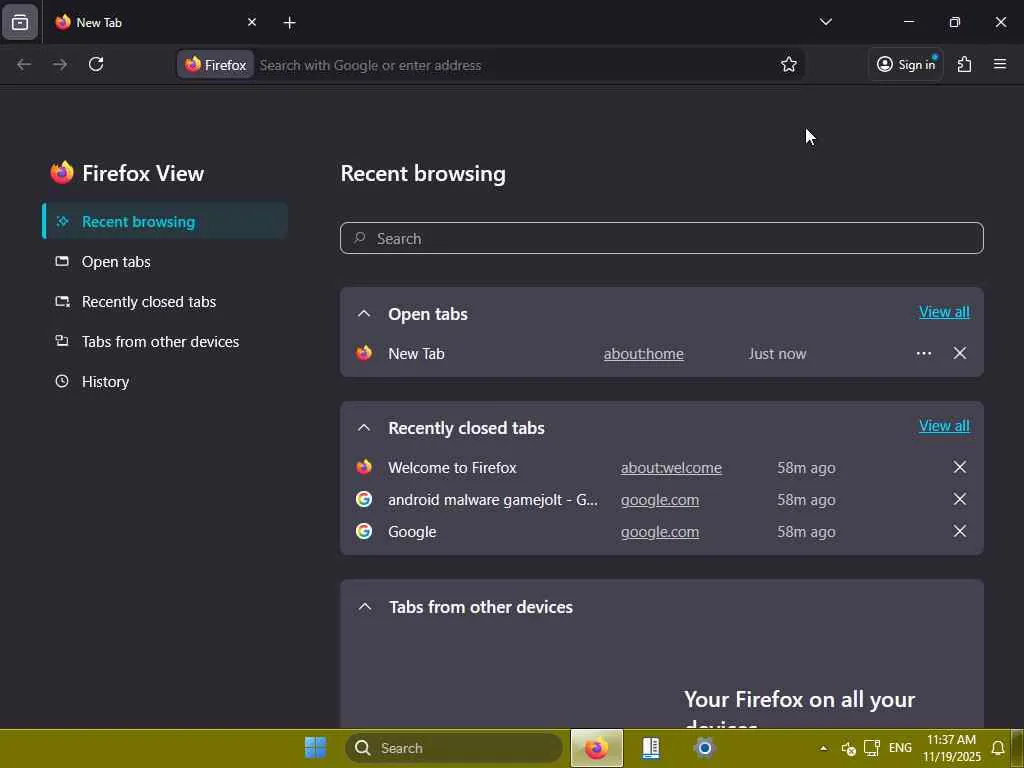Open the Extensions puzzle icon
This screenshot has width=1024, height=768.
point(964,65)
